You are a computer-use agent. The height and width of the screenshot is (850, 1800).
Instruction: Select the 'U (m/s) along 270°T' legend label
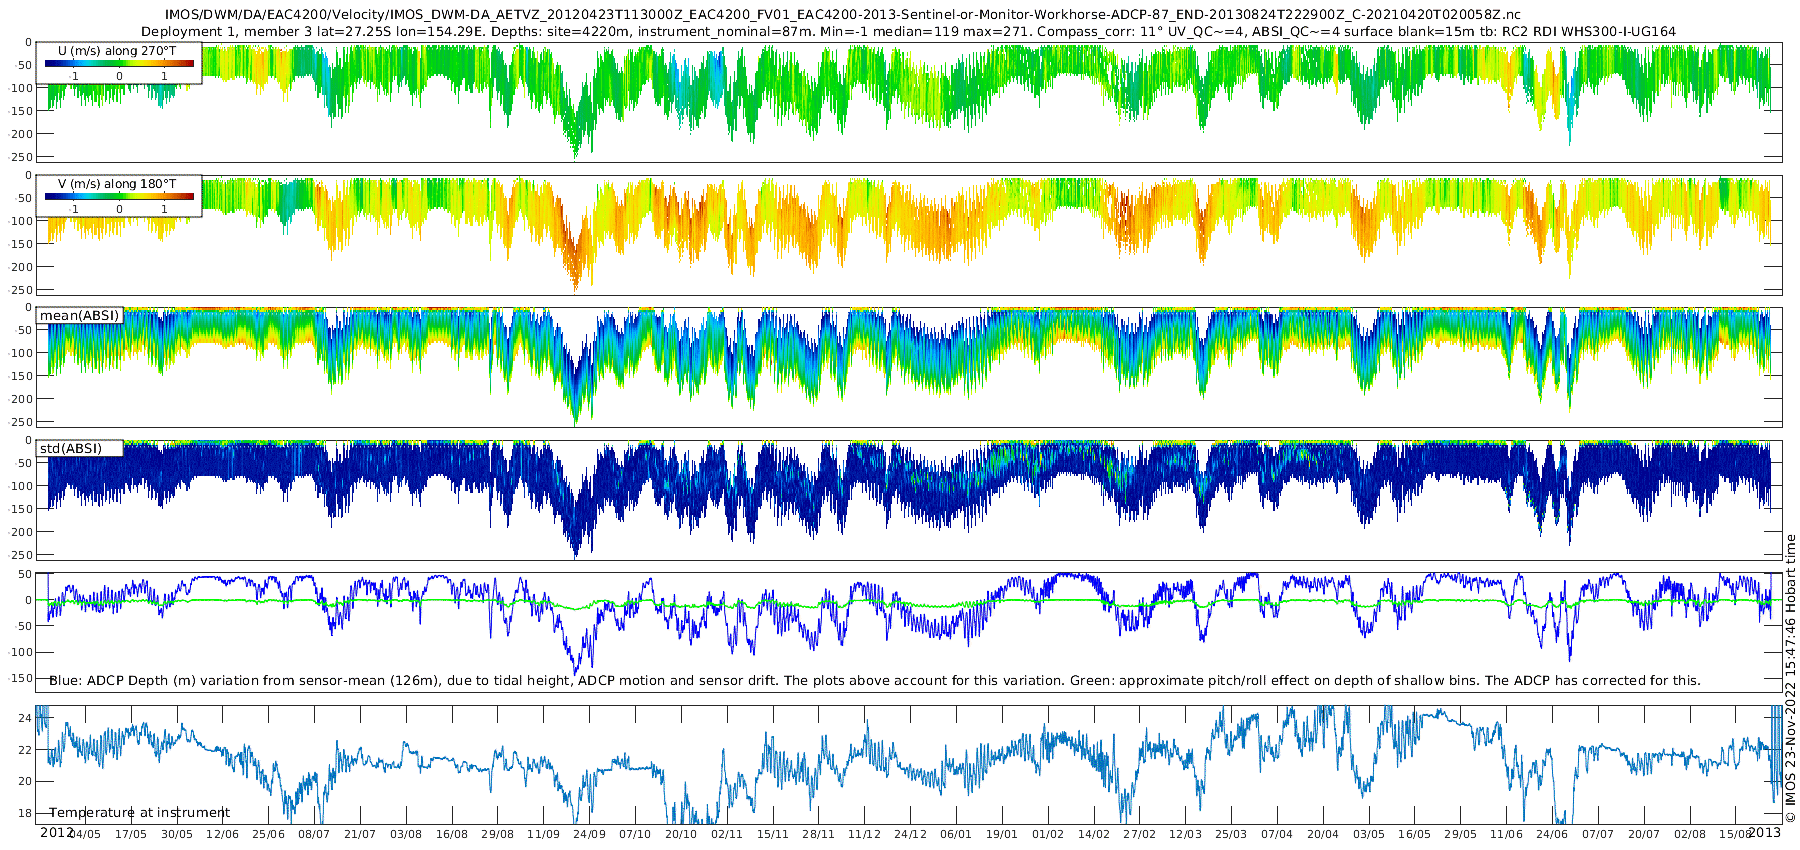pyautogui.click(x=117, y=50)
